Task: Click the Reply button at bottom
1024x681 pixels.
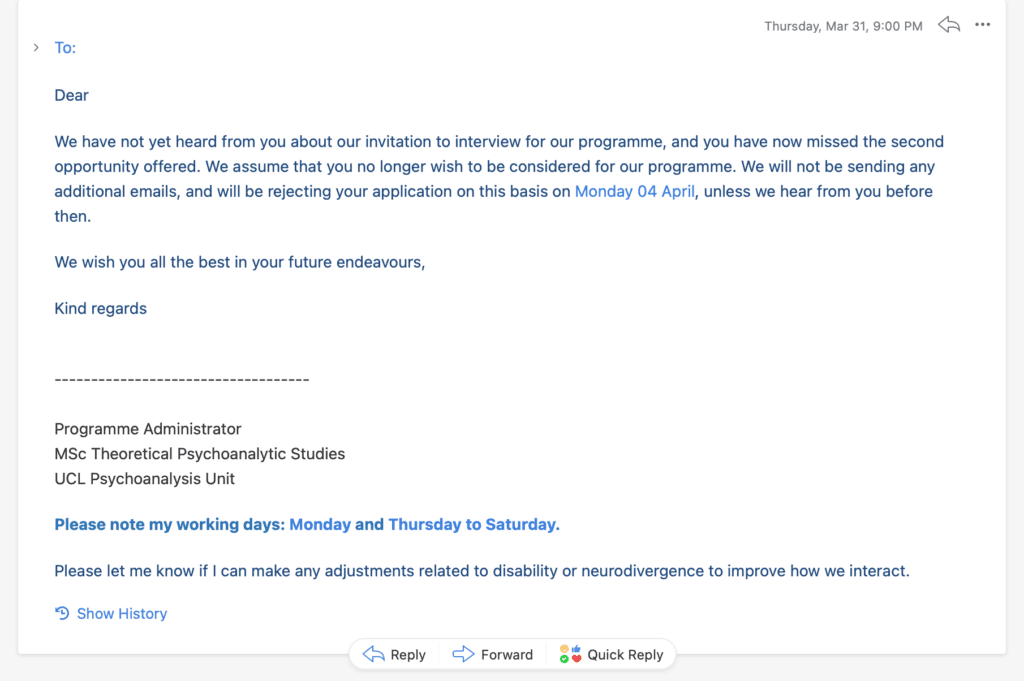Action: (x=394, y=654)
